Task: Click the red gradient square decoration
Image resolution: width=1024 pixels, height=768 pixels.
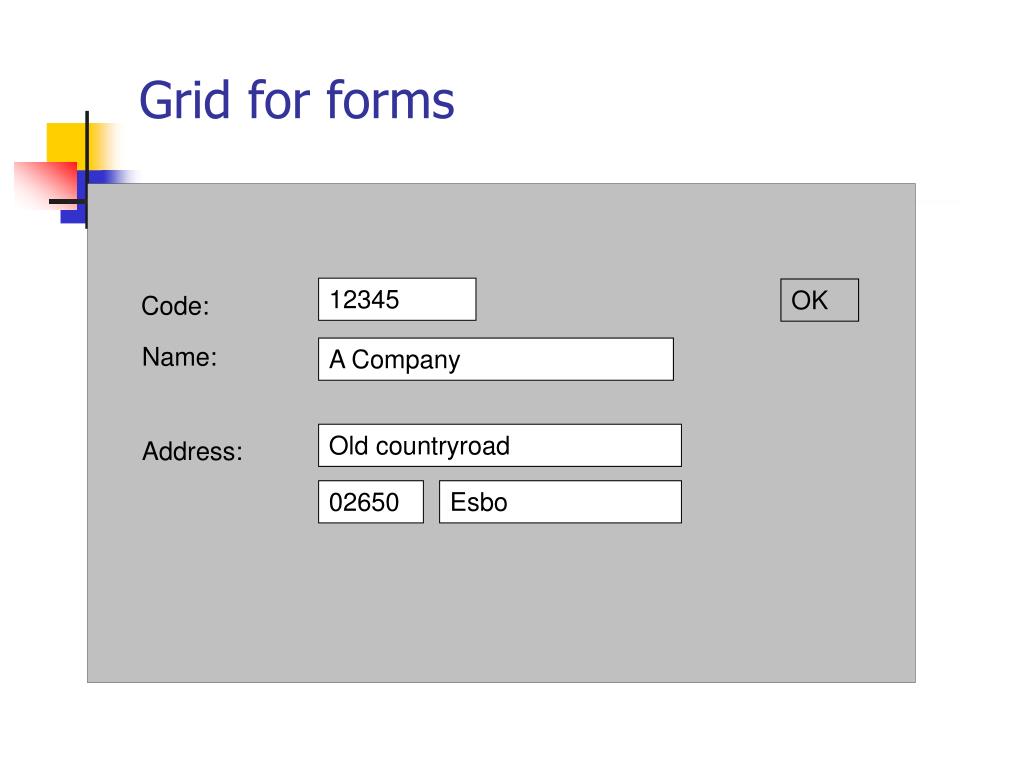Action: pos(46,183)
